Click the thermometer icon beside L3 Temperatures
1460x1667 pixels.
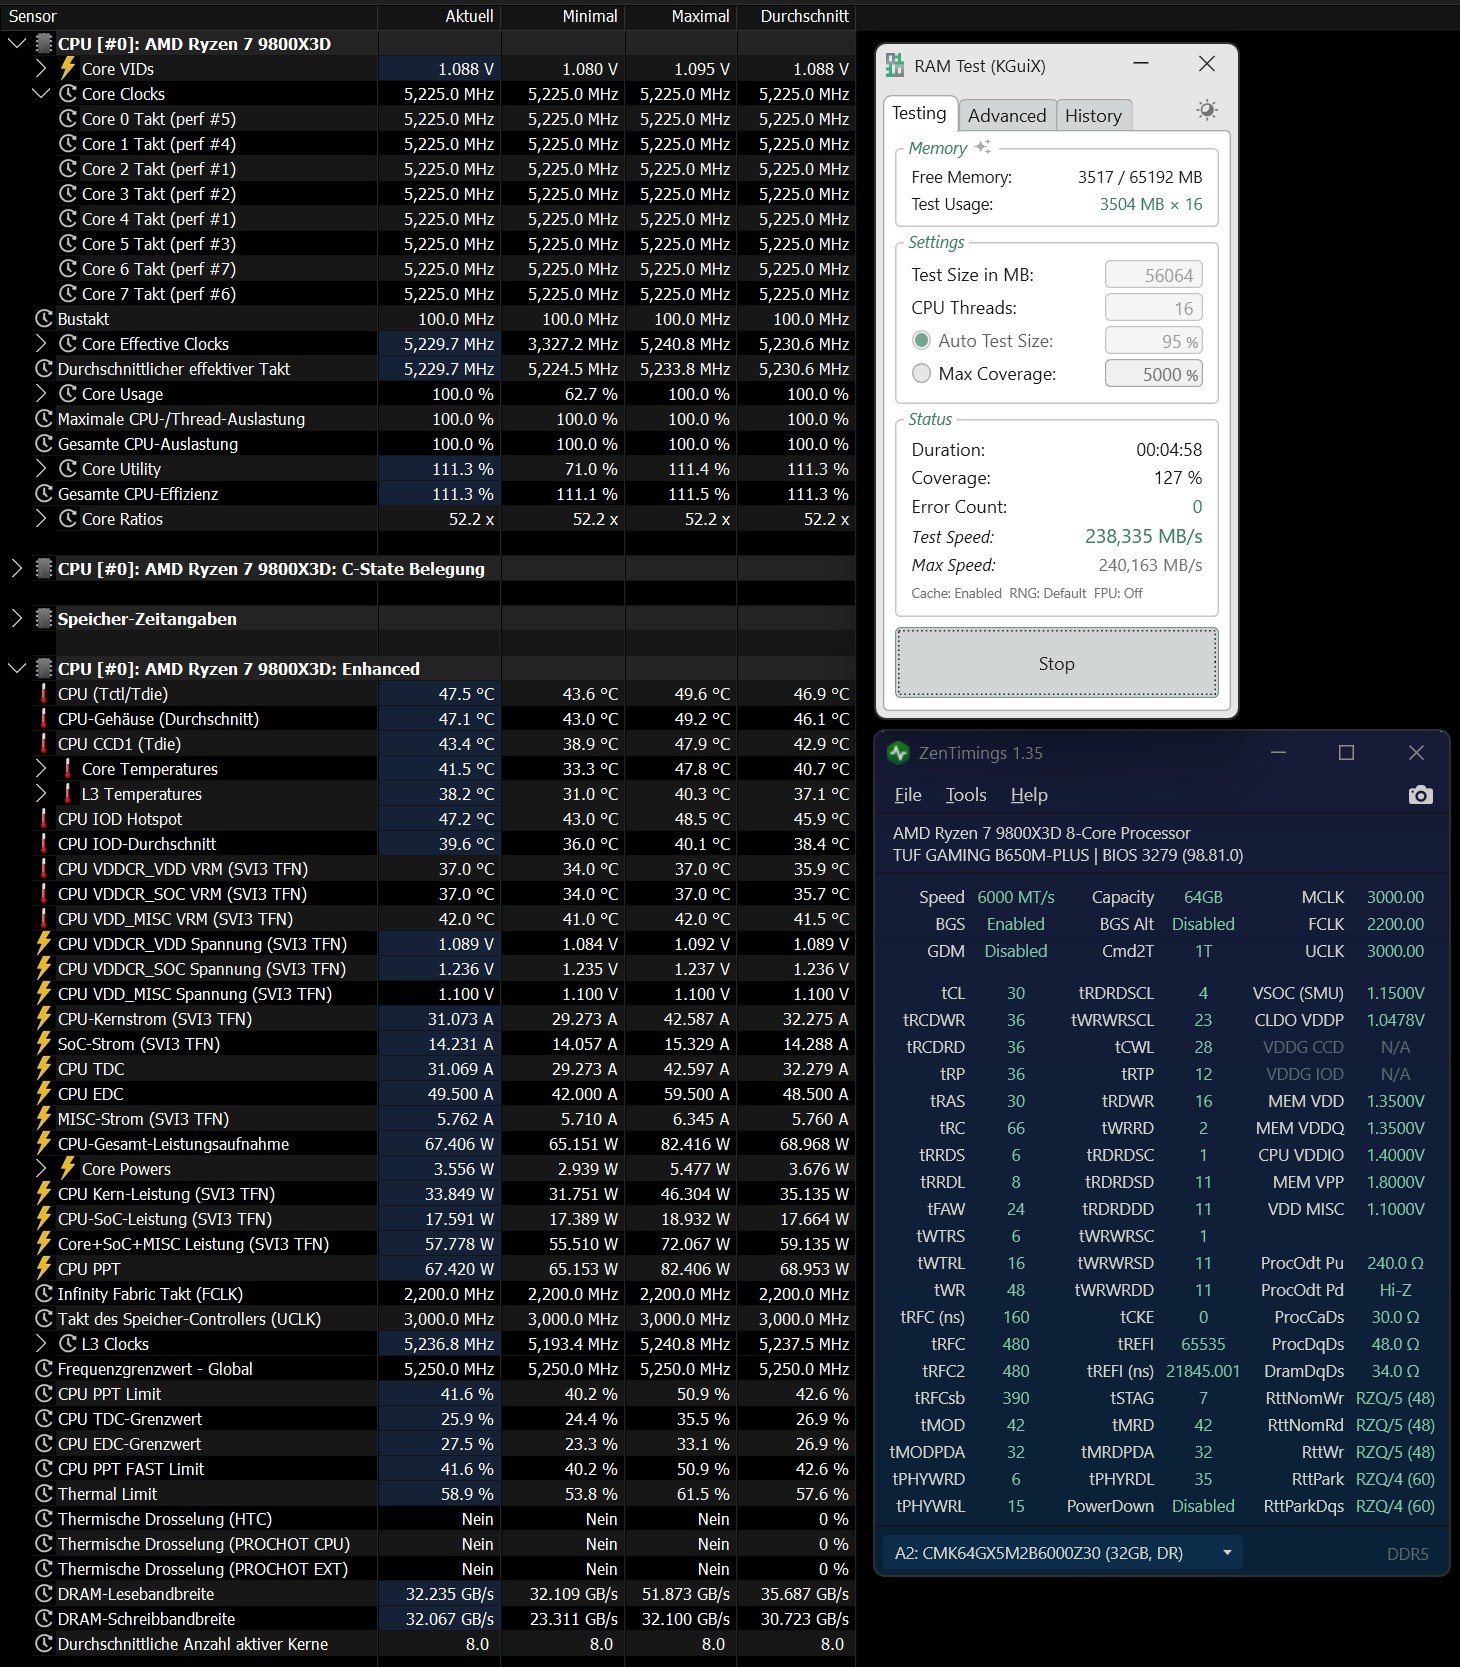(x=68, y=794)
